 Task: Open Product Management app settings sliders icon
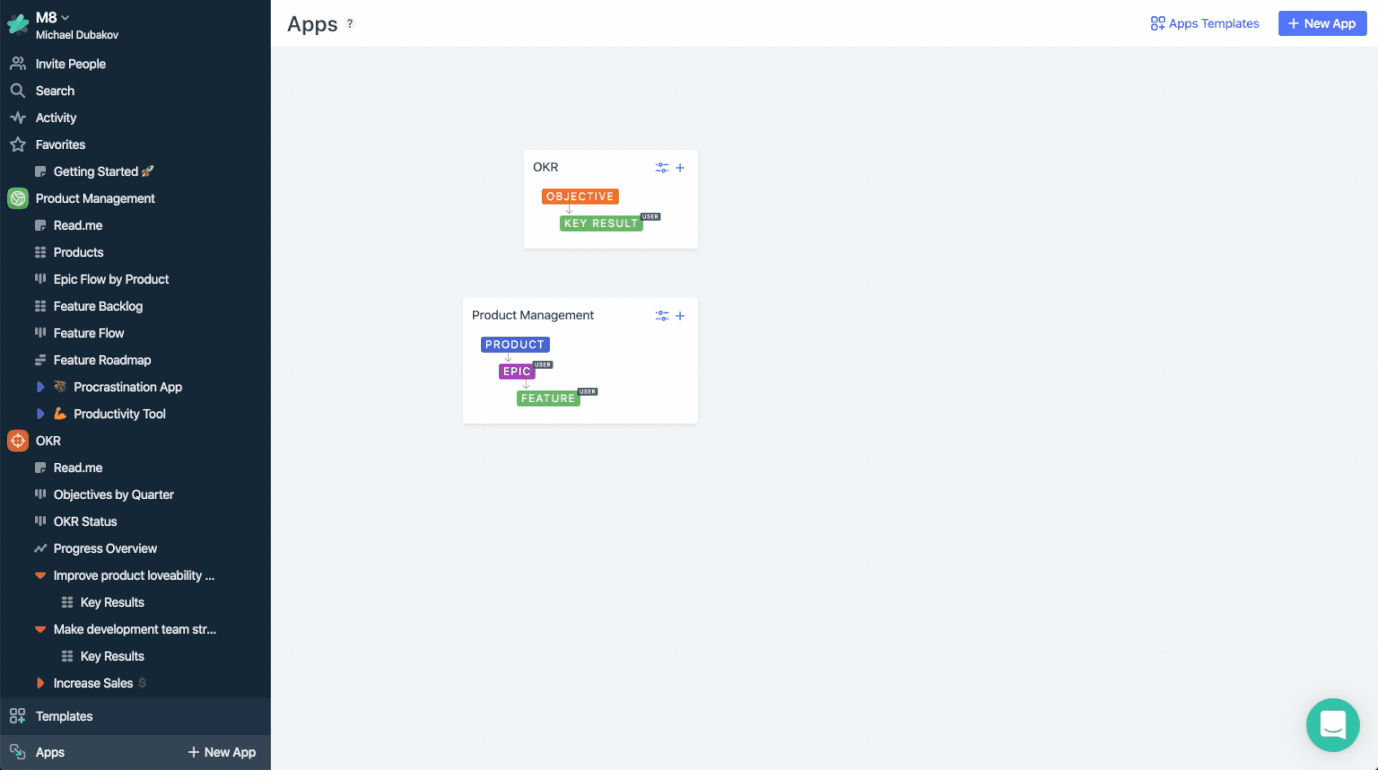[x=662, y=316]
